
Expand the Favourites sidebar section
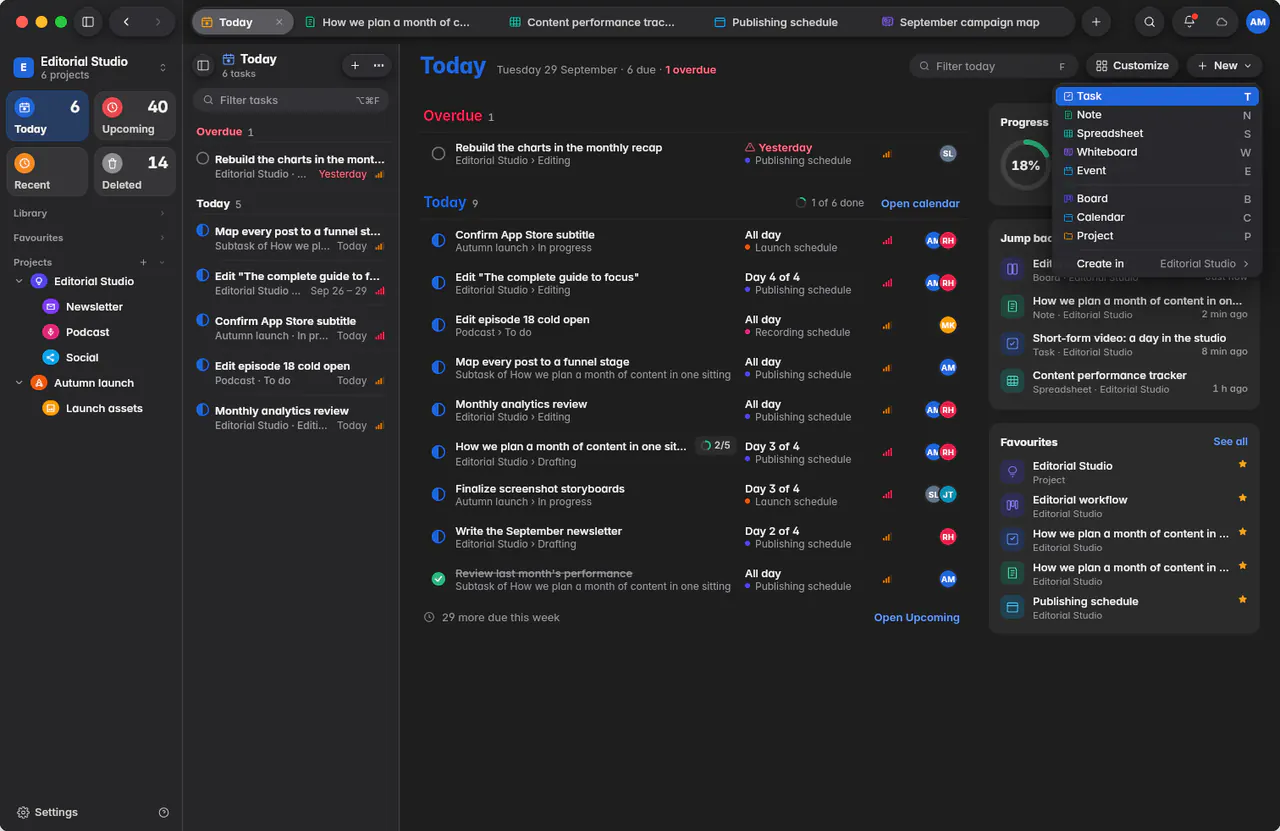163,238
